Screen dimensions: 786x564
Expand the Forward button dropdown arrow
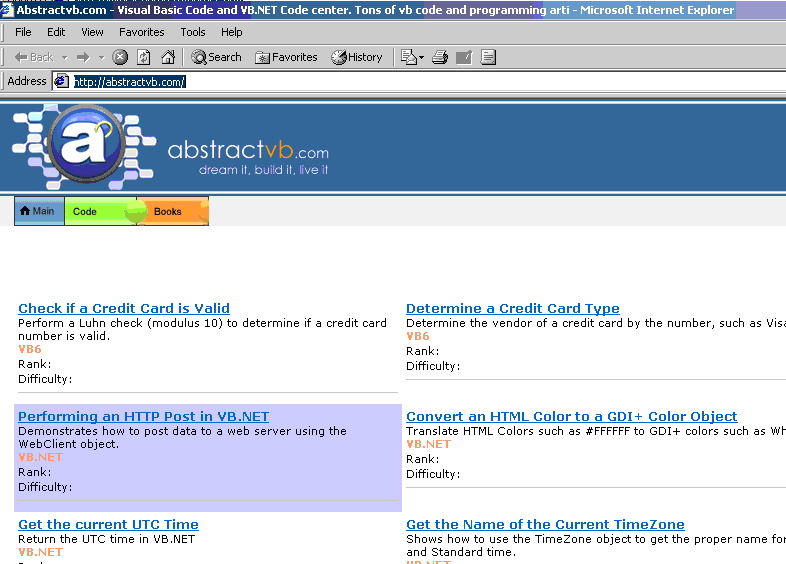(x=101, y=57)
